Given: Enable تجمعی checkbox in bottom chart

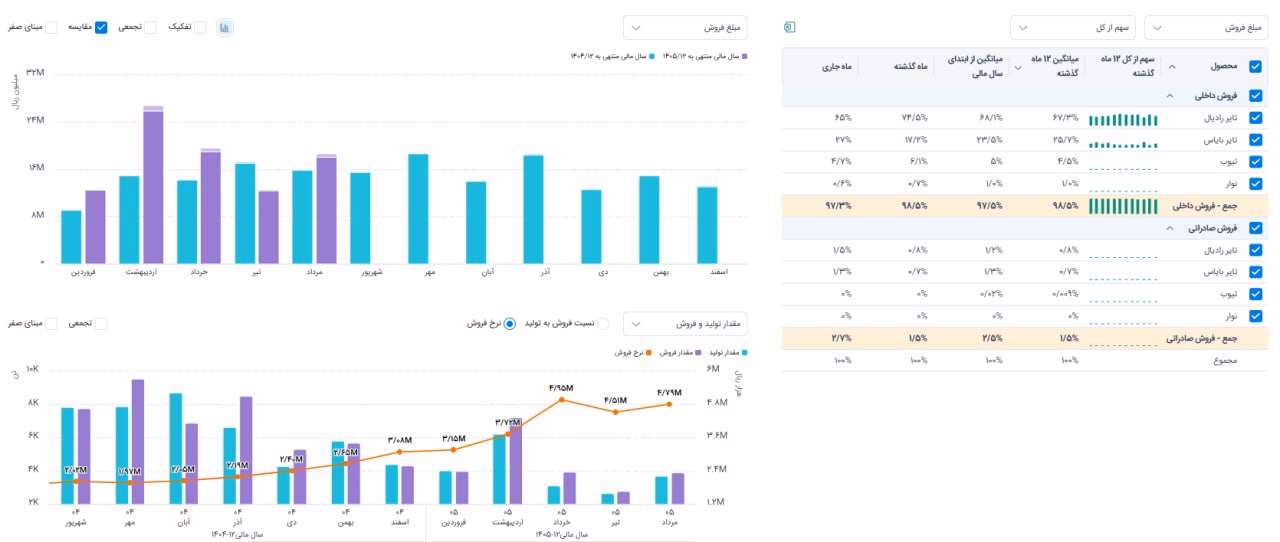Looking at the screenshot, I should (x=101, y=323).
